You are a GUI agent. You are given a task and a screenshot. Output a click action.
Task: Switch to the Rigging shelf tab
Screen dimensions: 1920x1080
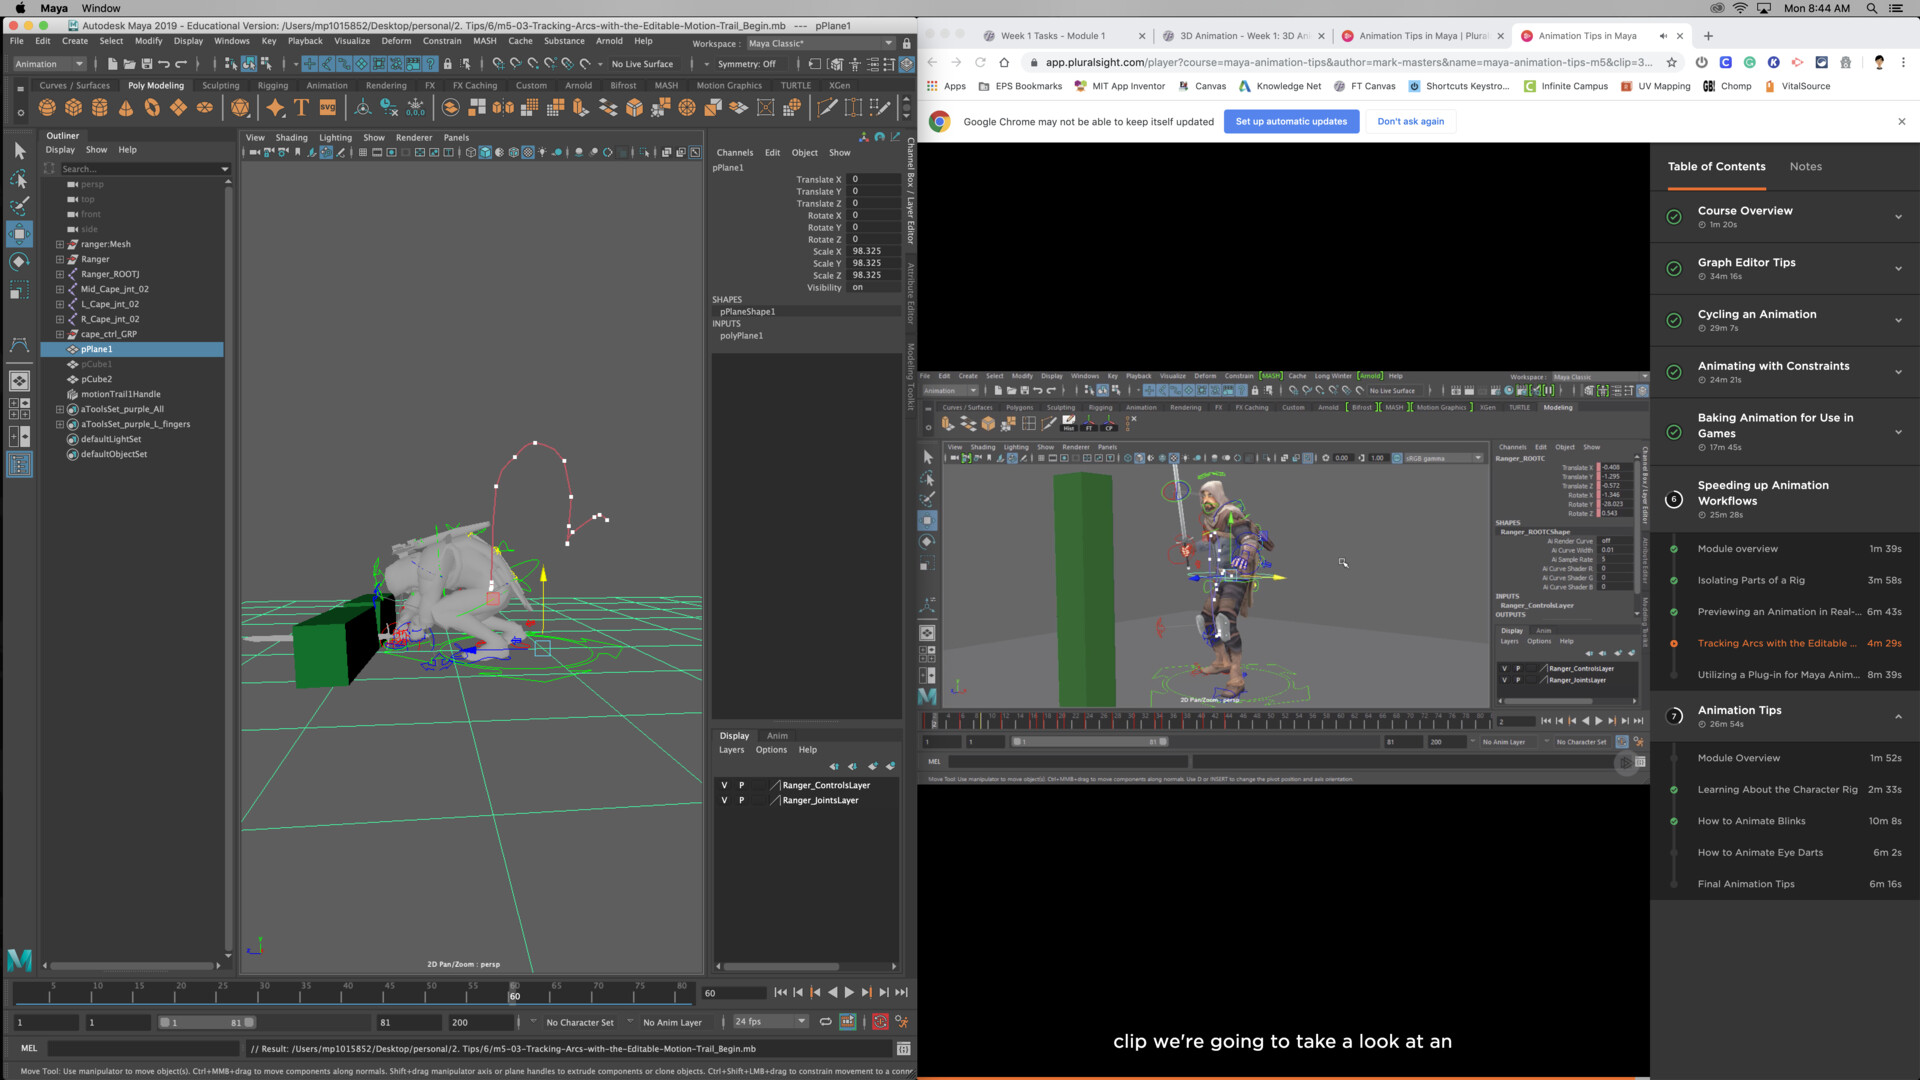pyautogui.click(x=272, y=85)
